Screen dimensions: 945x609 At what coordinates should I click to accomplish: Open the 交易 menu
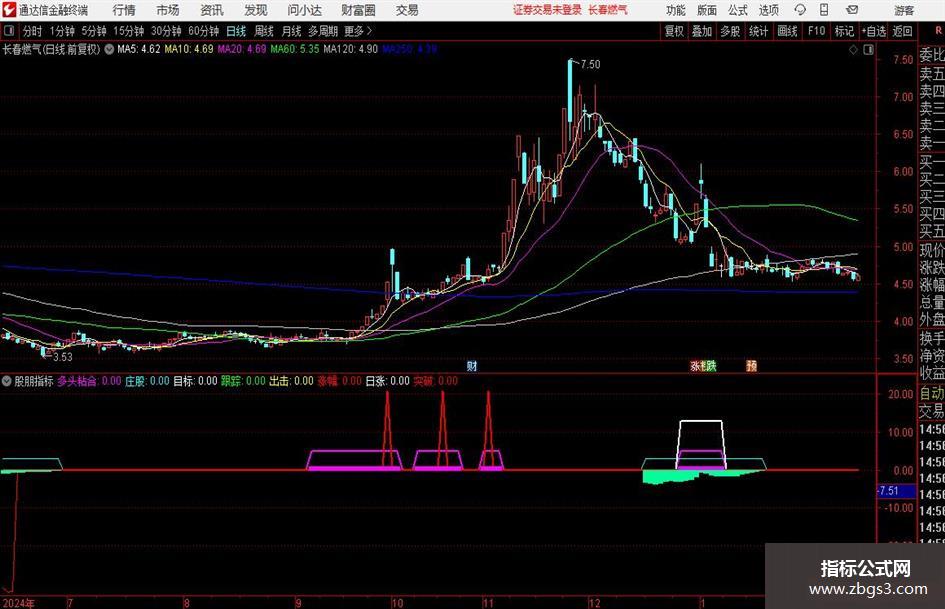[x=407, y=10]
